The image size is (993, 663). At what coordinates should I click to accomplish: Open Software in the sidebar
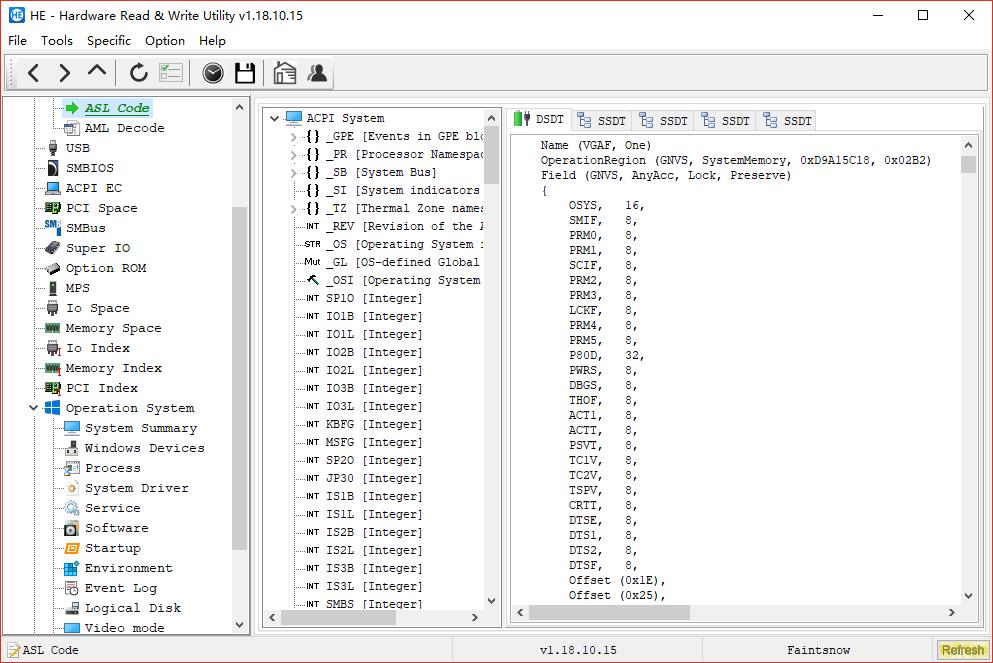point(117,528)
